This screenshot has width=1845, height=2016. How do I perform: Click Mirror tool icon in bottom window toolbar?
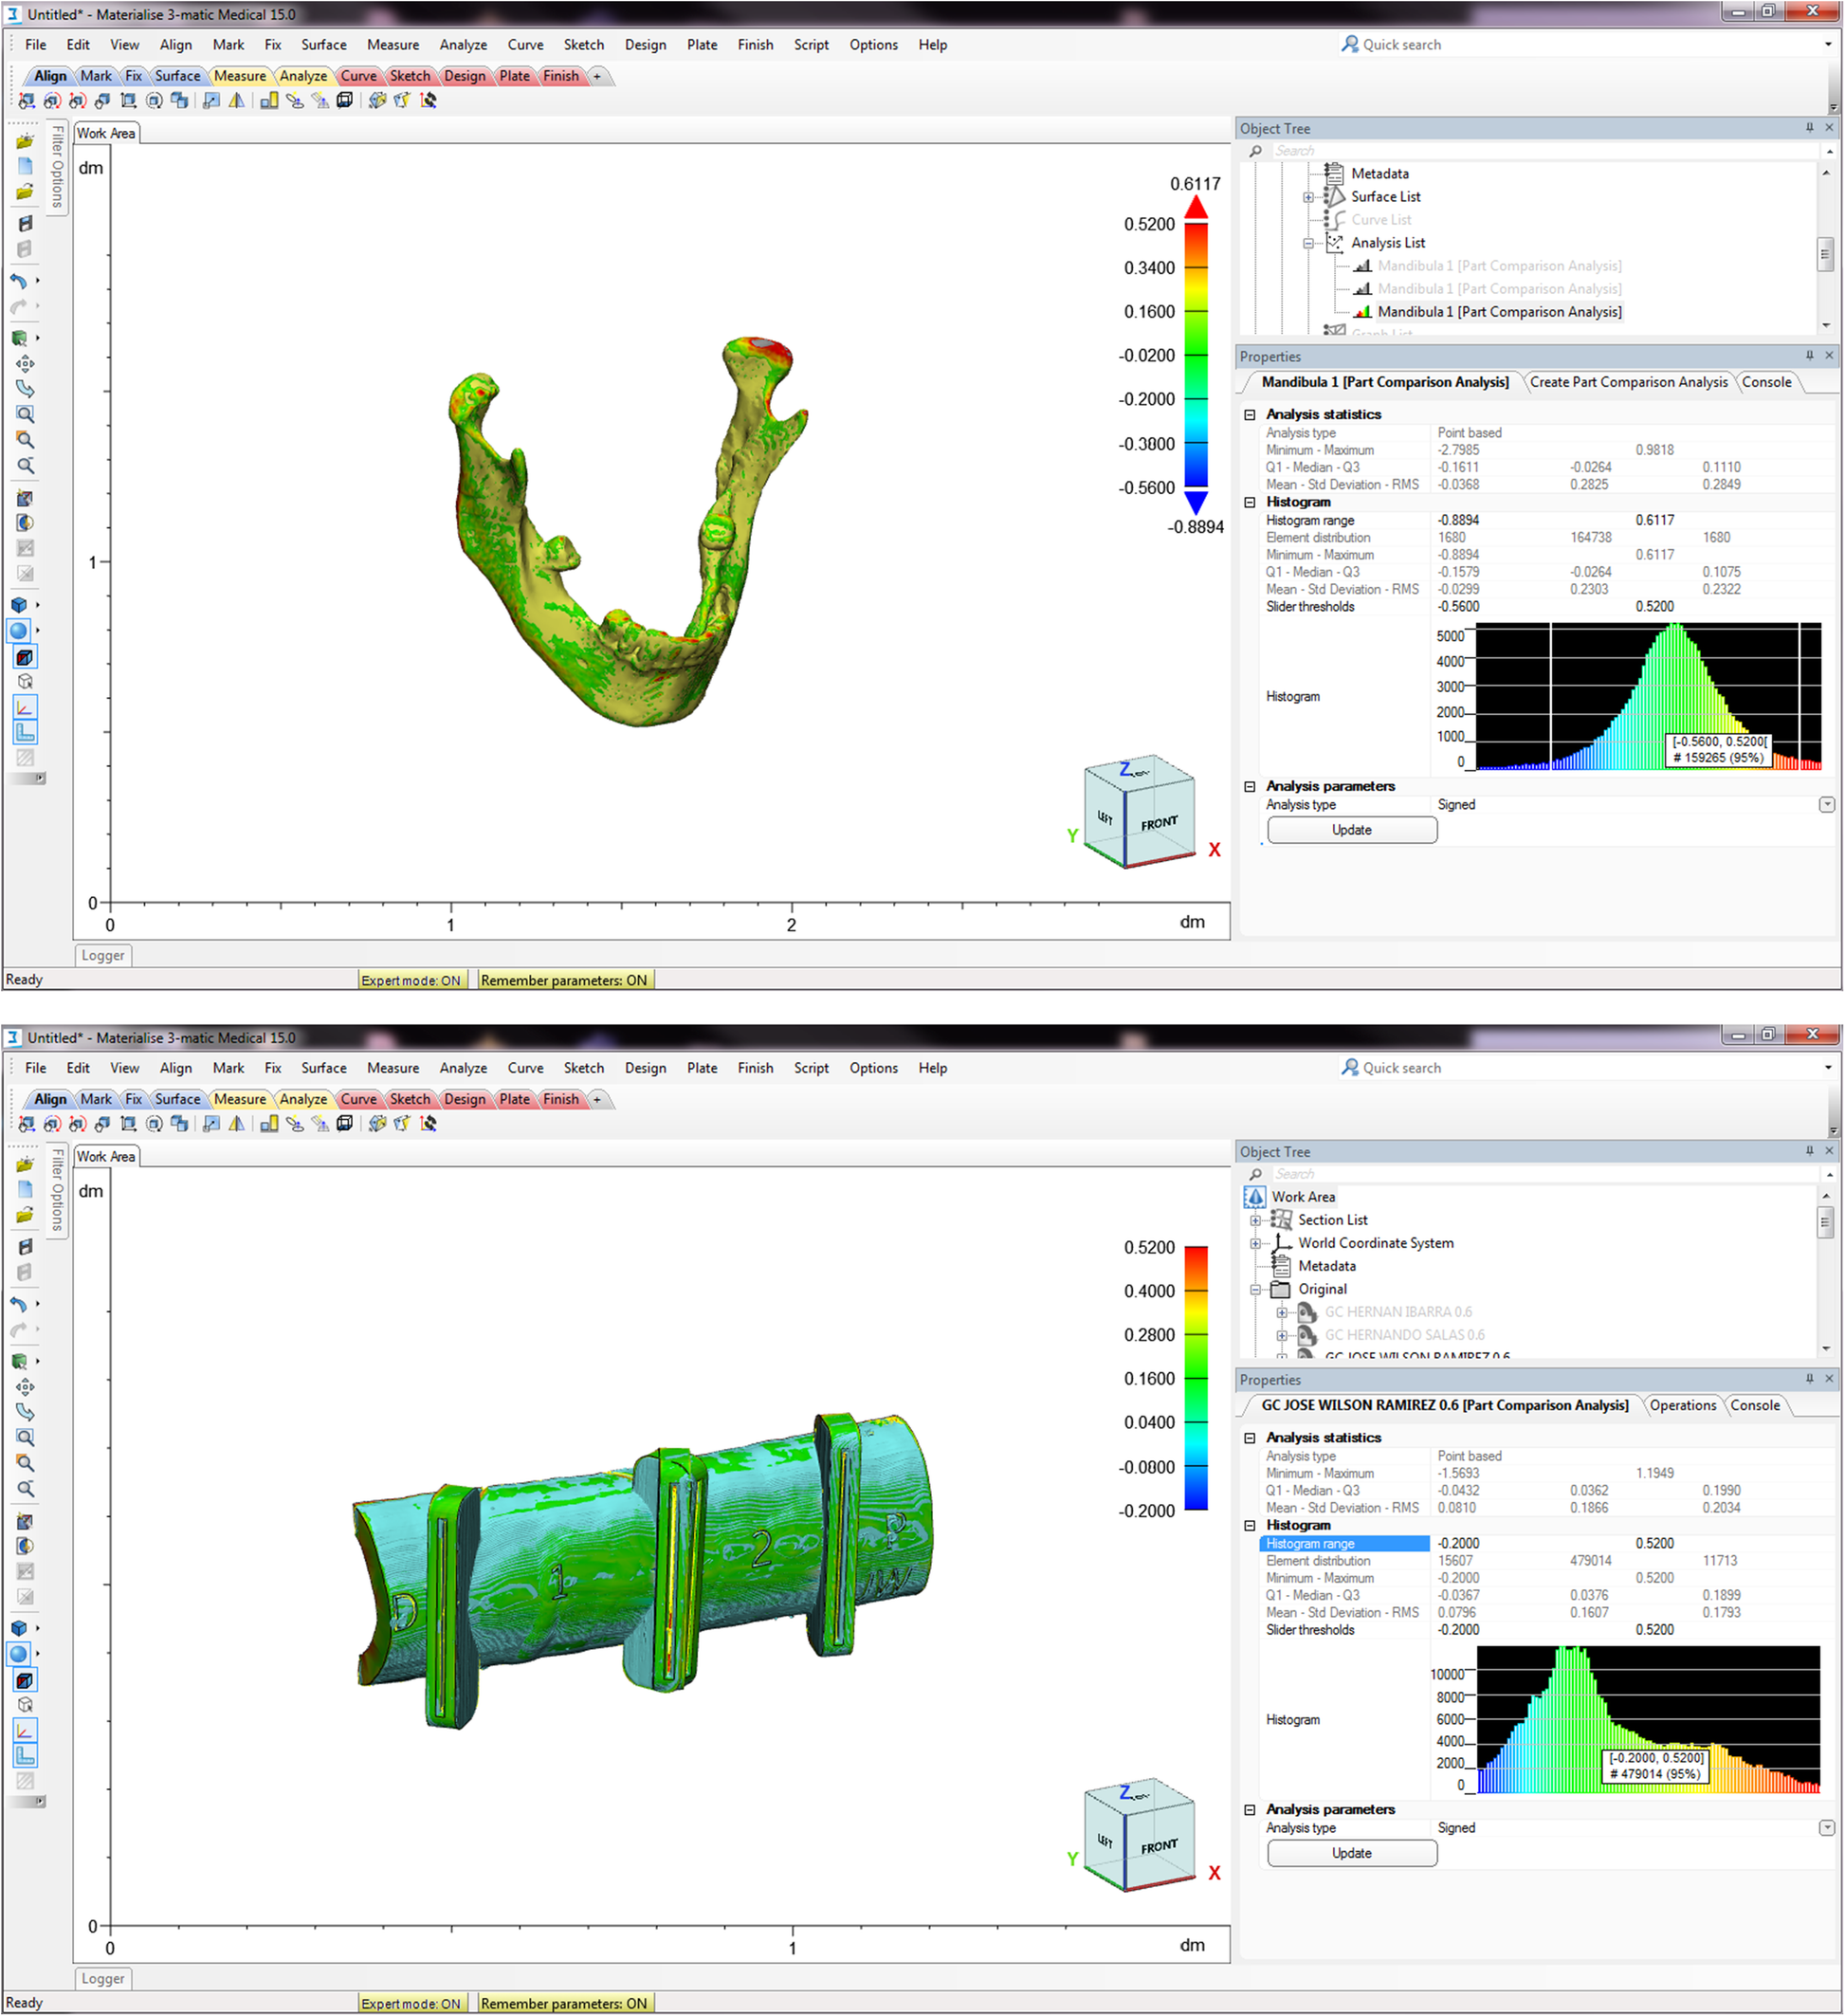click(237, 1124)
